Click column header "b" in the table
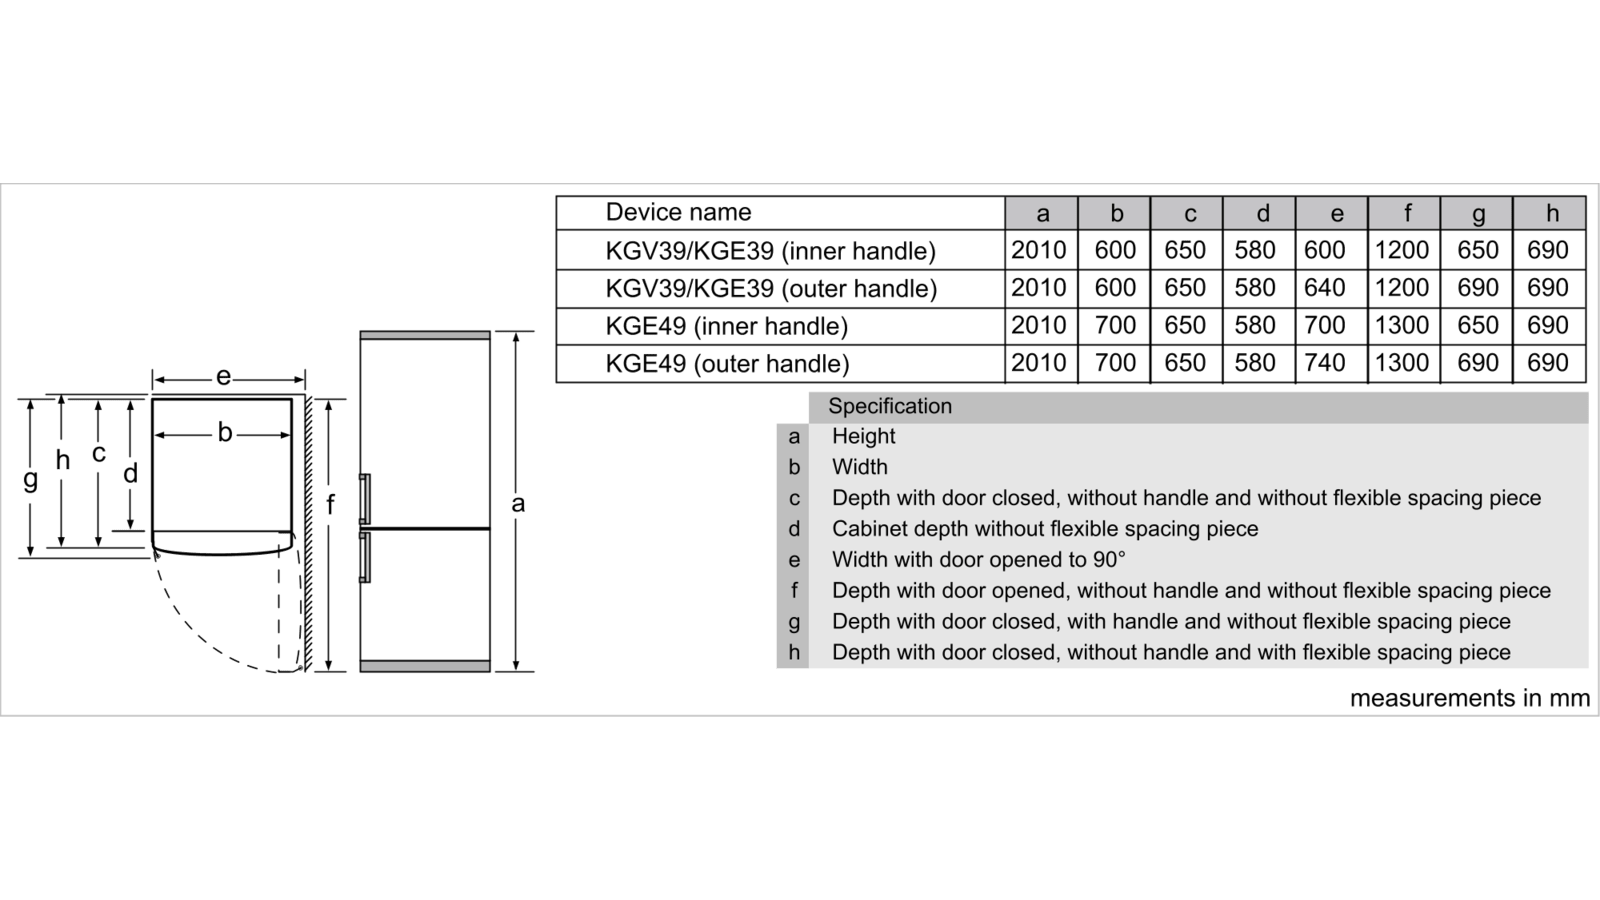Image resolution: width=1600 pixels, height=900 pixels. [x=1116, y=213]
